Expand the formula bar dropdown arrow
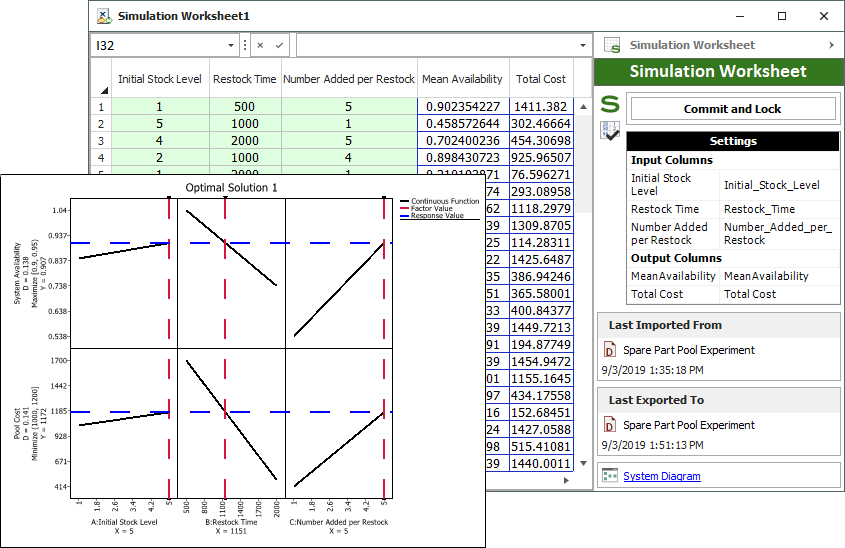The image size is (845, 548). 583,46
